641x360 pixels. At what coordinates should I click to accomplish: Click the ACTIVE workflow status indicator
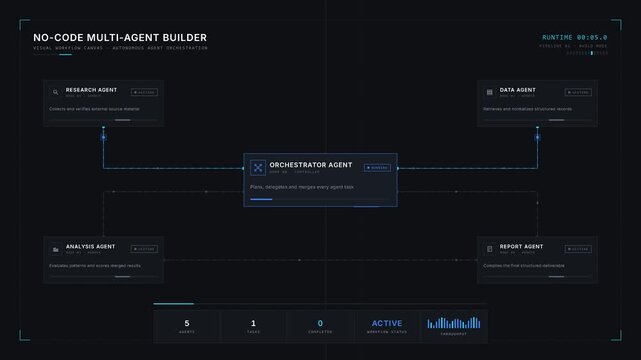387,326
